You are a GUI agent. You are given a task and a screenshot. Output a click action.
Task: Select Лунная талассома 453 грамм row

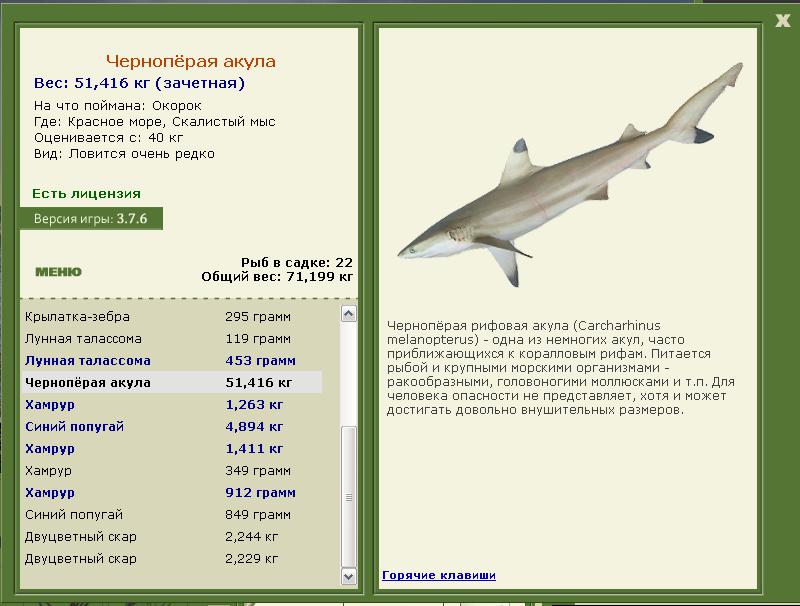pyautogui.click(x=171, y=360)
